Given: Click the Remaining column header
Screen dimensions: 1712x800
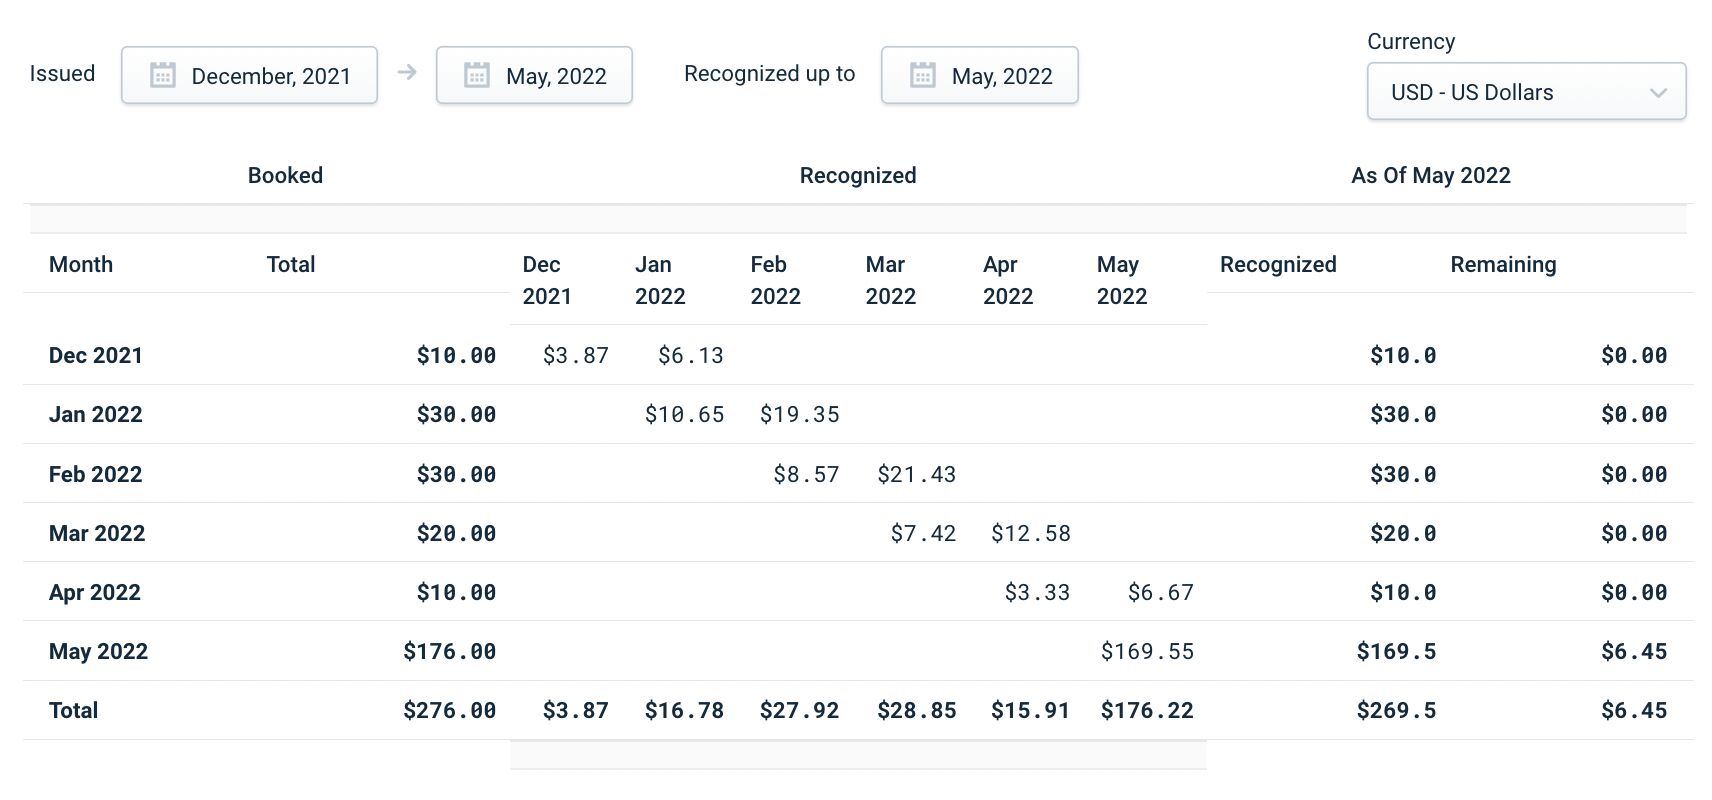Looking at the screenshot, I should click(x=1503, y=264).
